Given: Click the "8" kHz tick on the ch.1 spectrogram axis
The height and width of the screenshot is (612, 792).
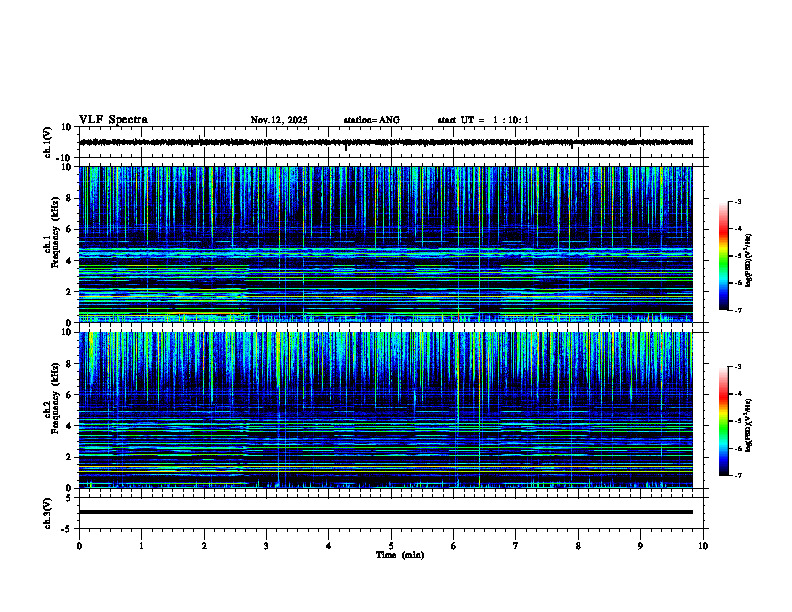Looking at the screenshot, I should pyautogui.click(x=69, y=198).
